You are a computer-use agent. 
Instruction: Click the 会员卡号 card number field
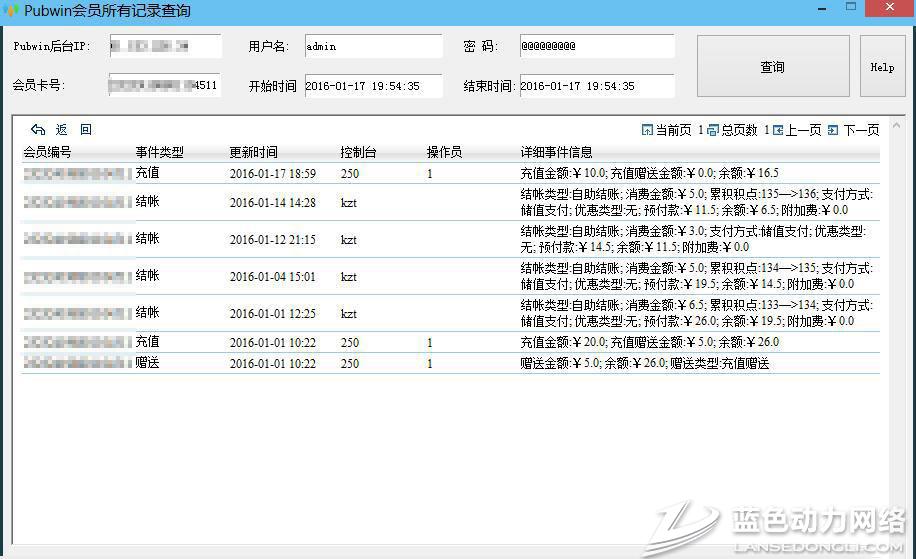coord(165,86)
